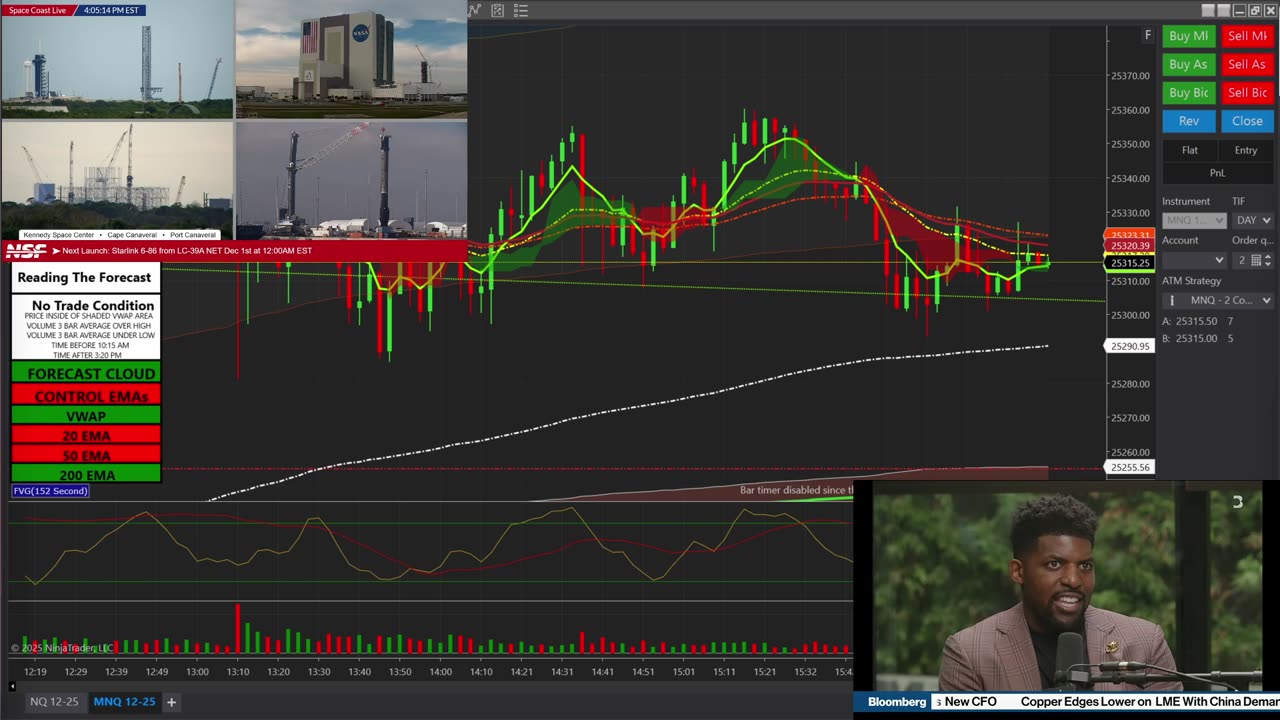1280x720 pixels.
Task: Click the Sell Bid button
Action: [x=1247, y=93]
